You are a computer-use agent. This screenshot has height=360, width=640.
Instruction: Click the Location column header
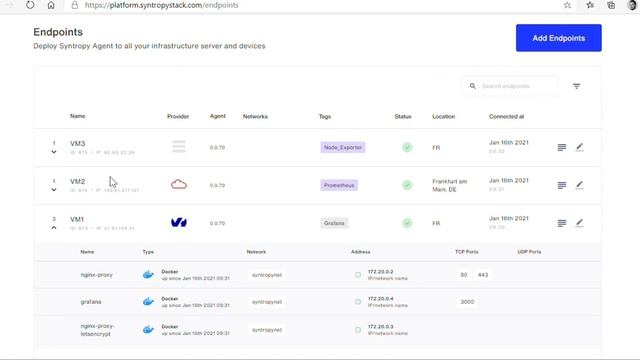coord(443,116)
